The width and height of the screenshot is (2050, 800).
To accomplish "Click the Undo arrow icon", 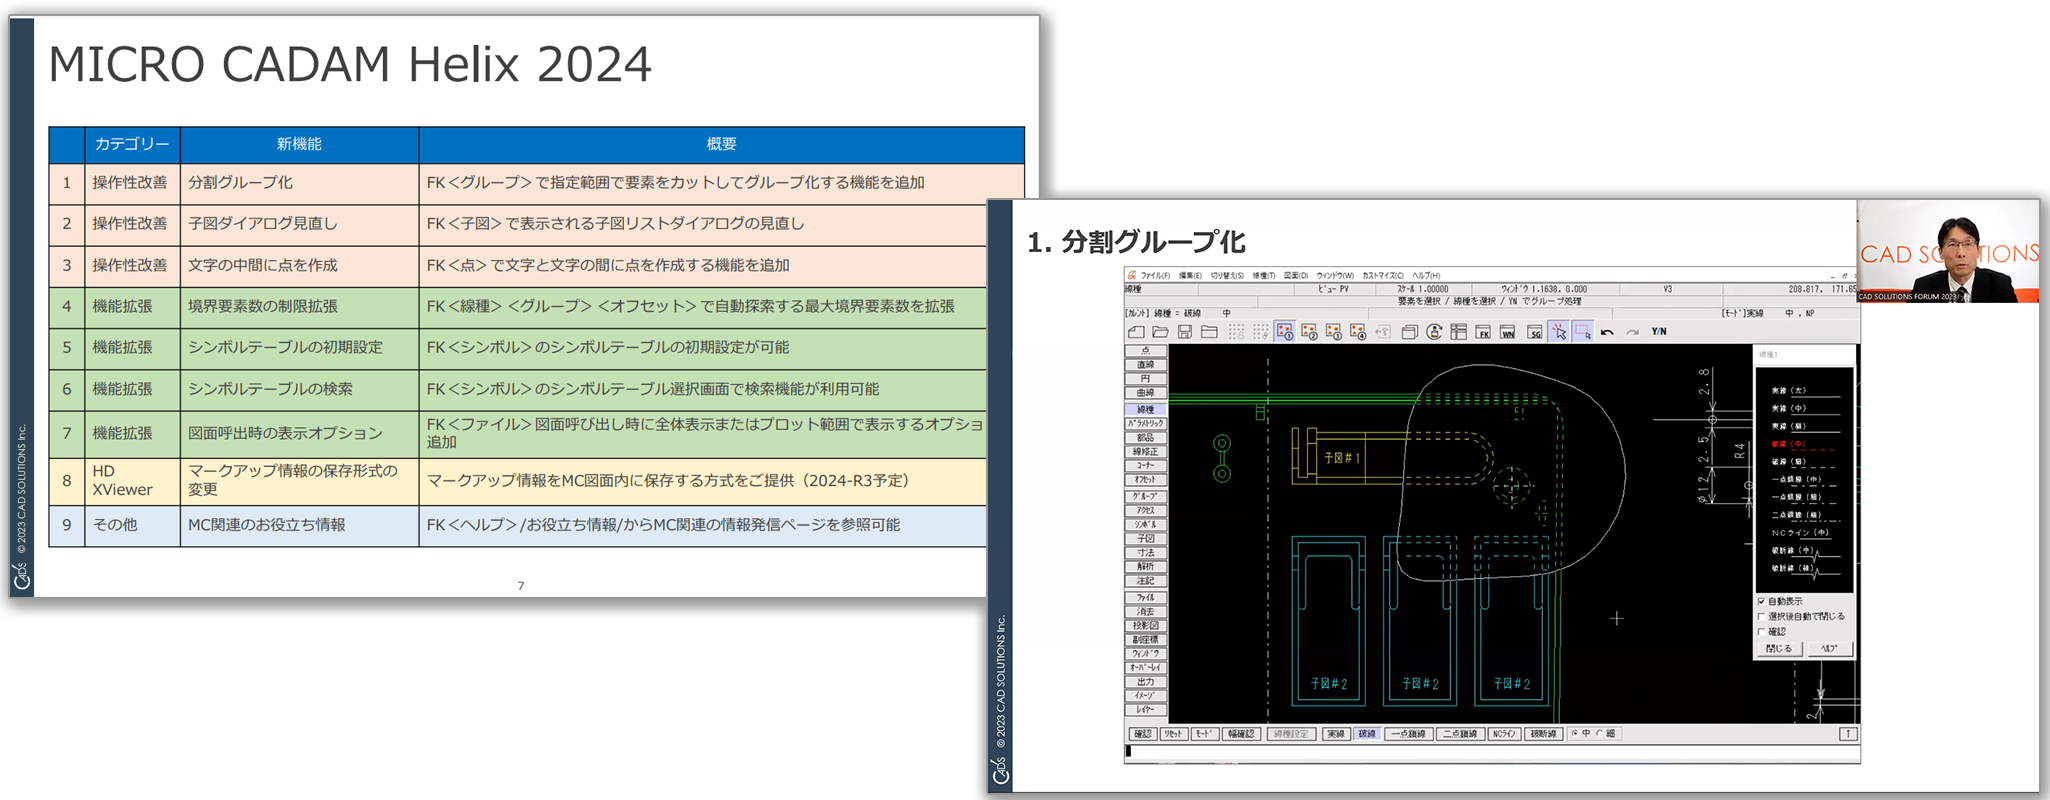I will (1607, 332).
